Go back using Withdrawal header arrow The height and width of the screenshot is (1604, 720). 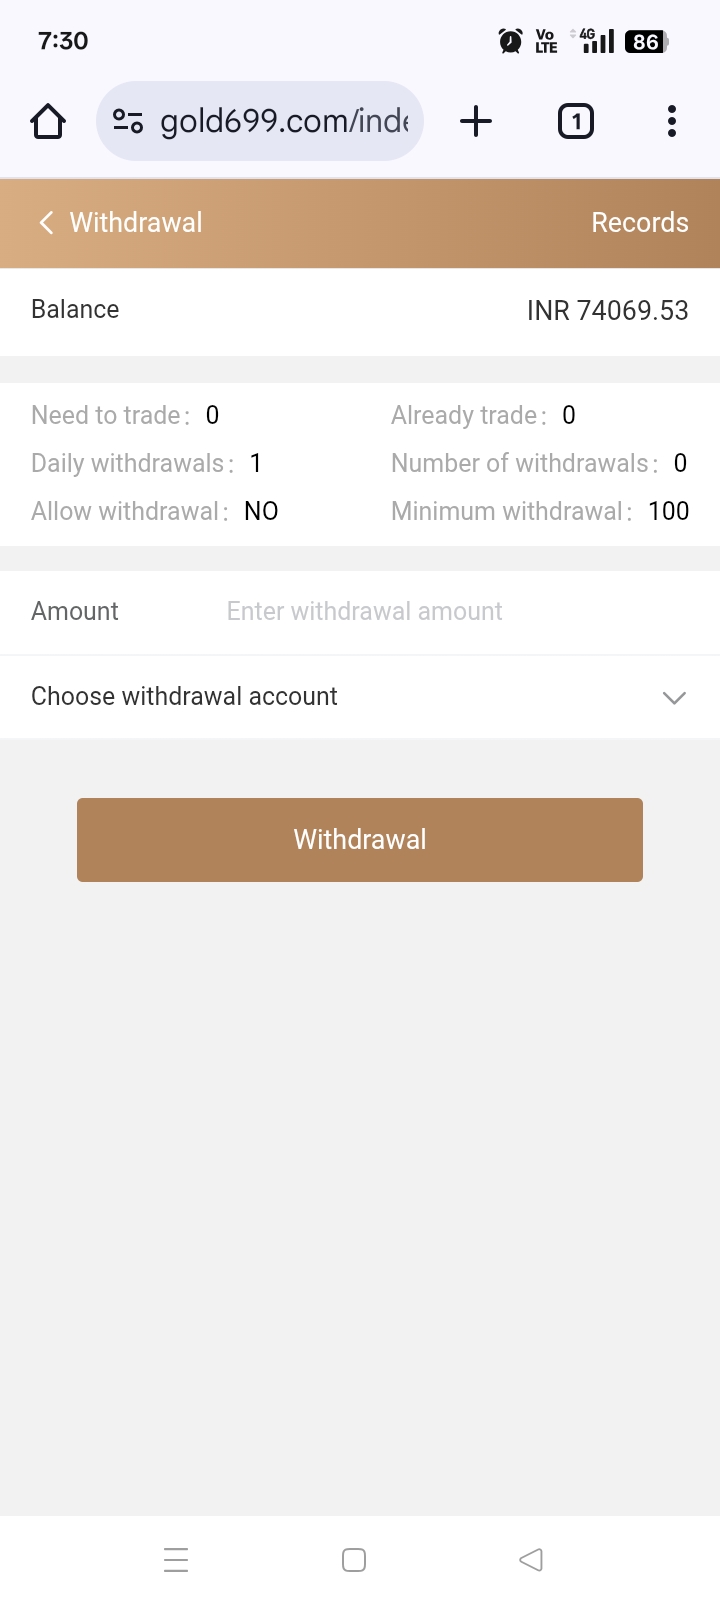[46, 222]
